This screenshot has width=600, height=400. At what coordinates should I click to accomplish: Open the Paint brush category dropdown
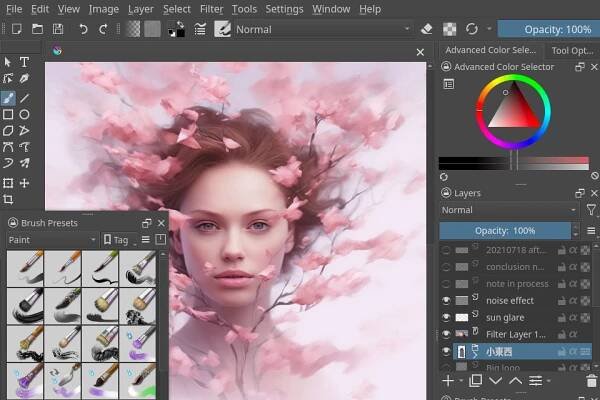tap(52, 240)
